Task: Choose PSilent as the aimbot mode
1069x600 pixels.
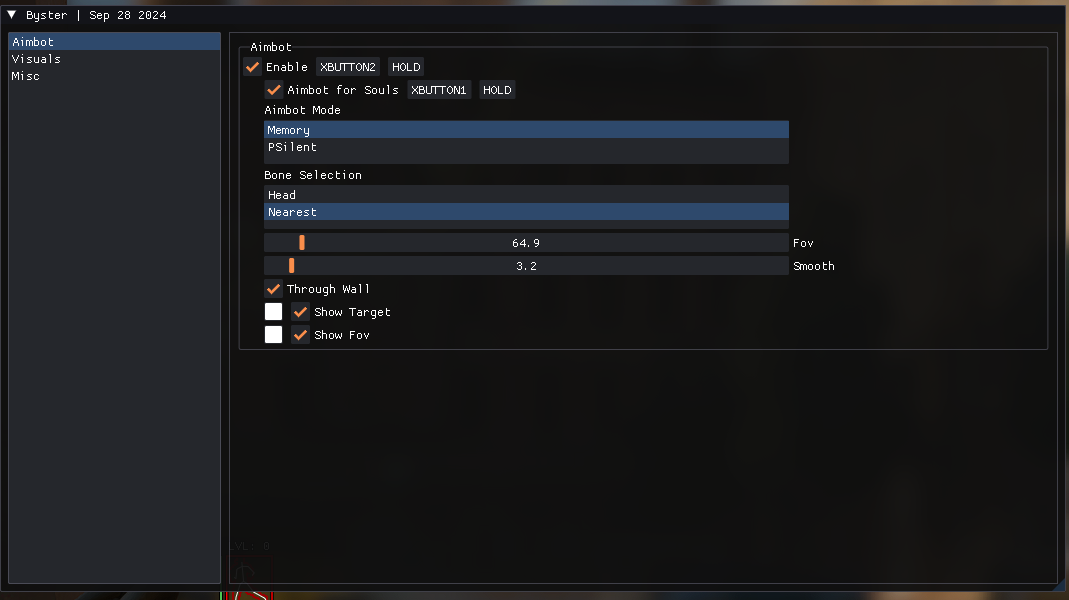Action: (526, 147)
